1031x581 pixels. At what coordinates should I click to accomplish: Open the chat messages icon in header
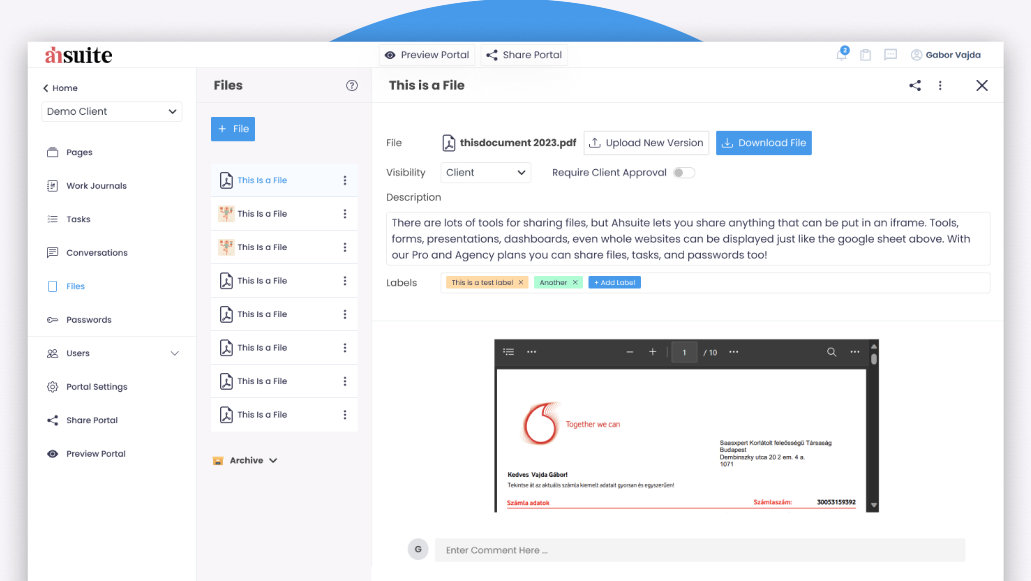coord(890,55)
